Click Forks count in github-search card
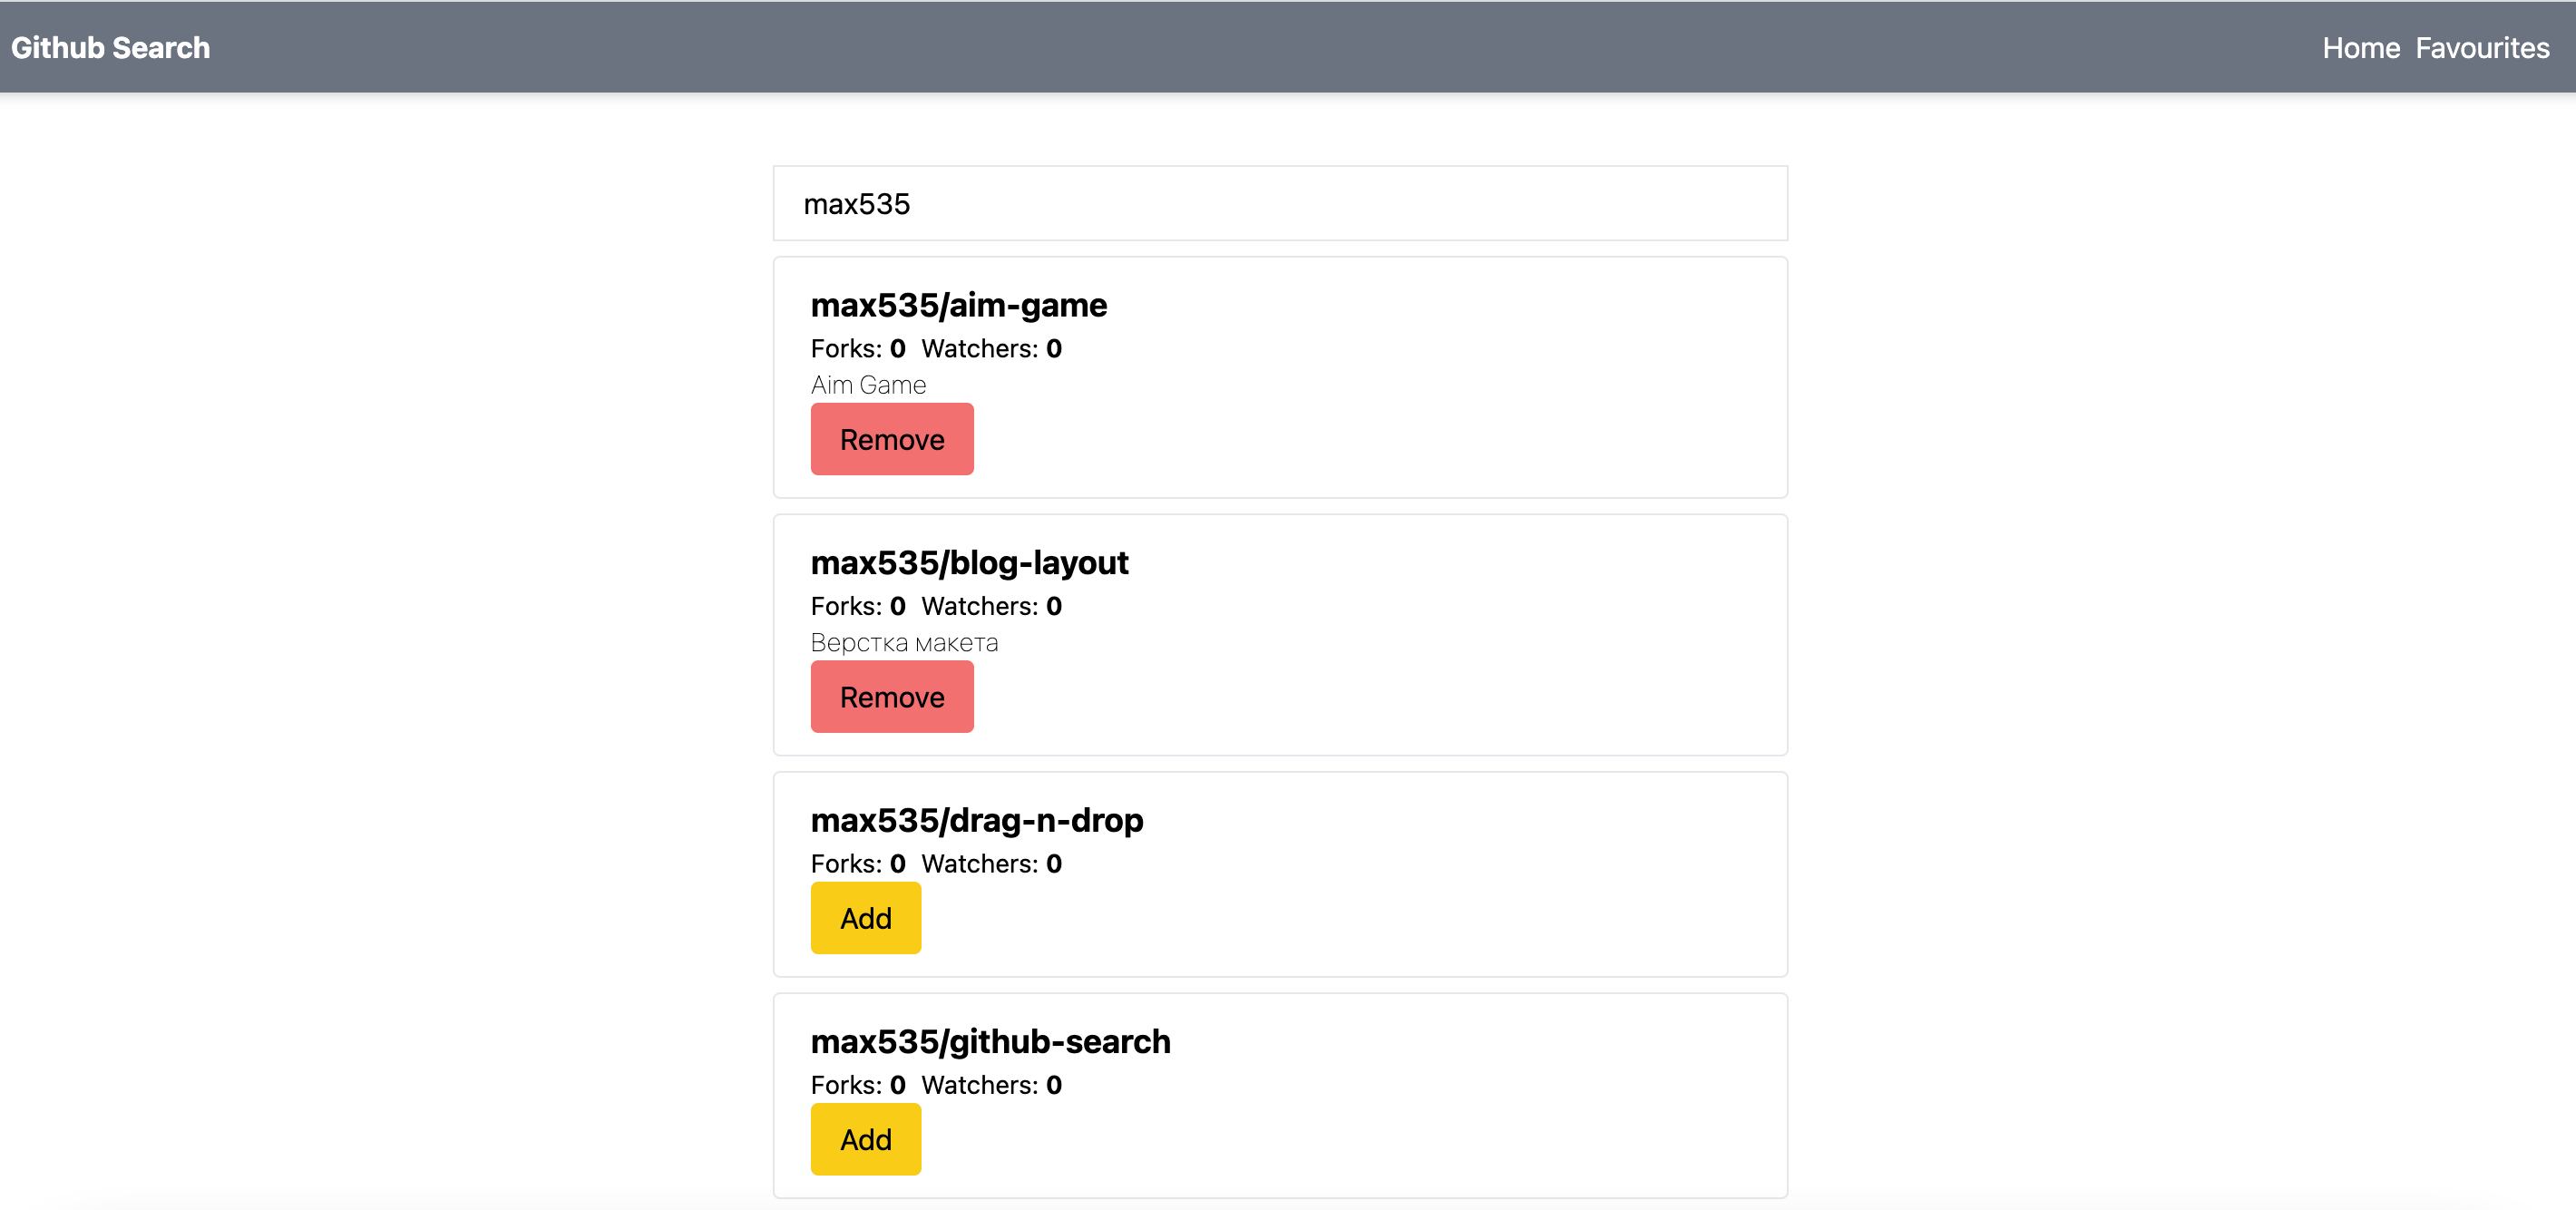The image size is (2576, 1210). coord(858,1085)
